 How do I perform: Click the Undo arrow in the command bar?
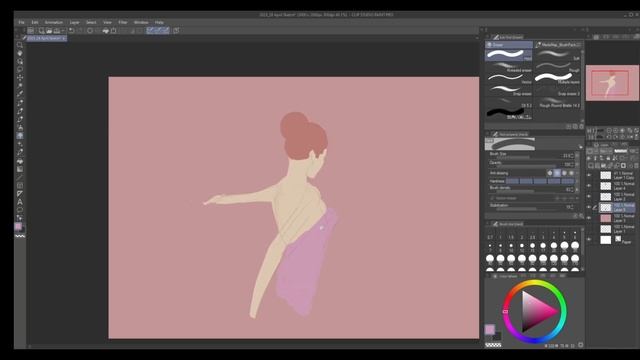pyautogui.click(x=72, y=31)
